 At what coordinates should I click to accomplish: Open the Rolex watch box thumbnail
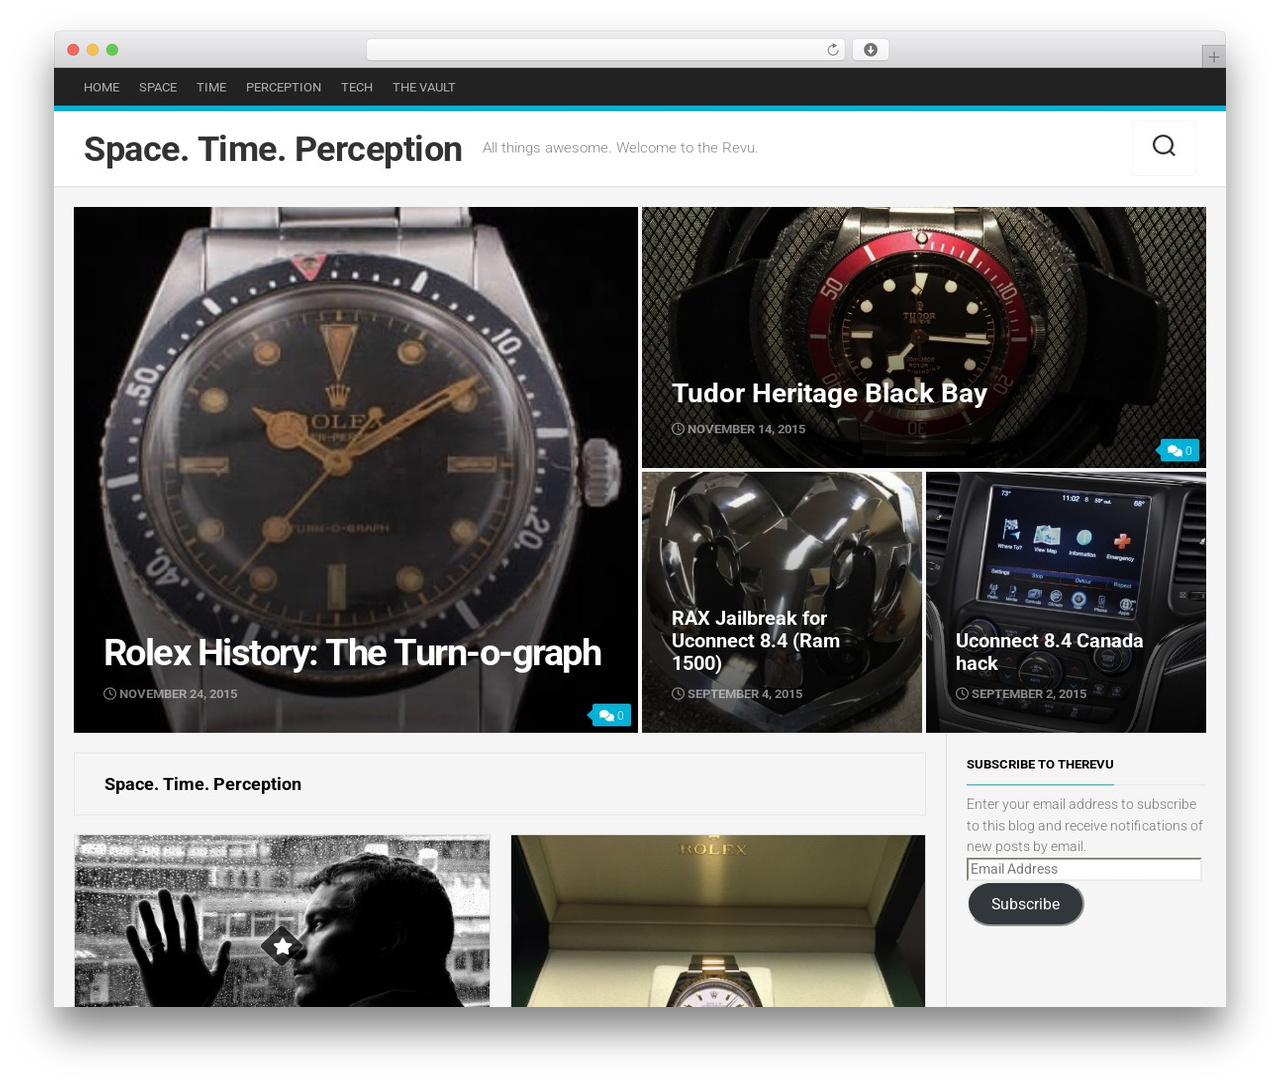coord(718,921)
